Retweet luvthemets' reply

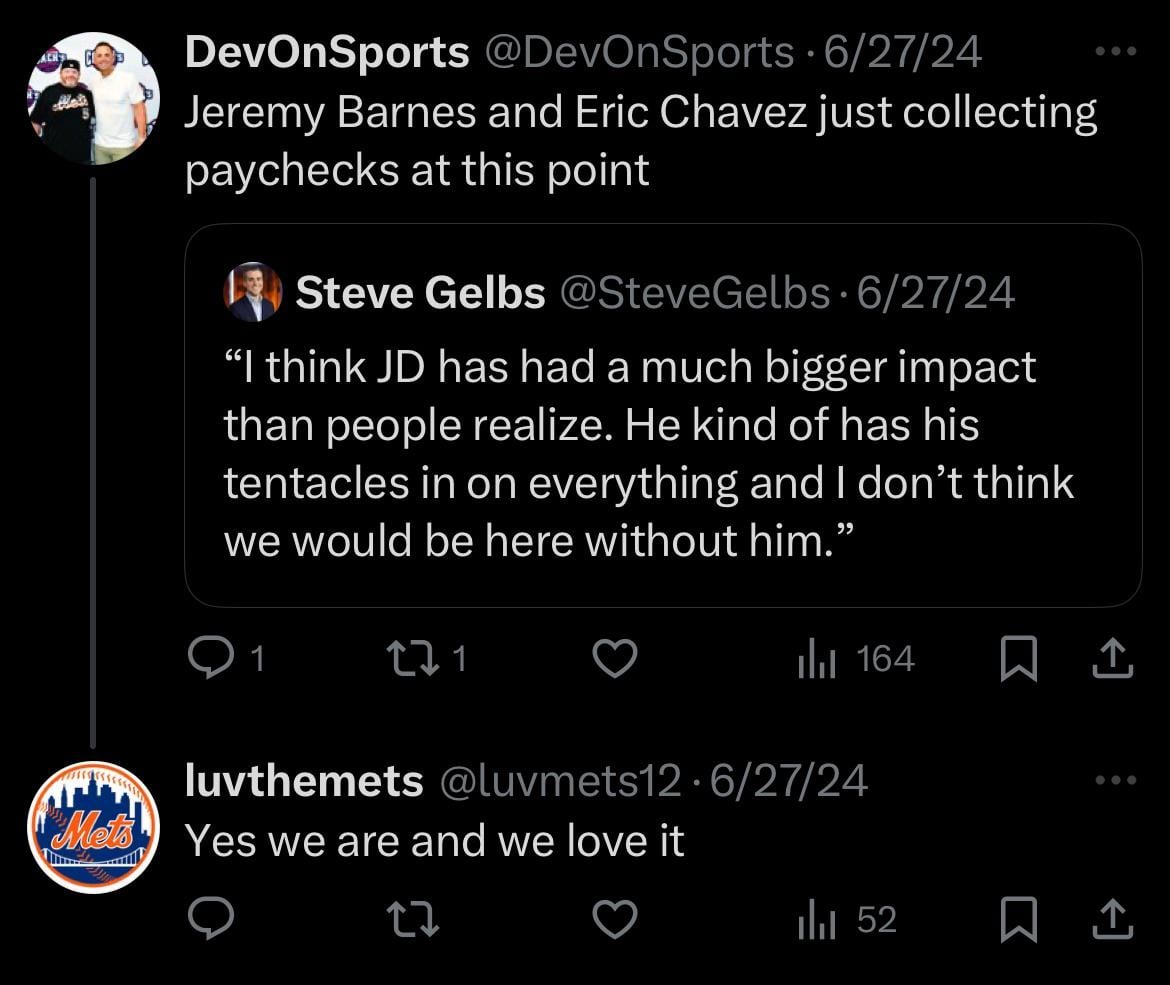[x=413, y=920]
